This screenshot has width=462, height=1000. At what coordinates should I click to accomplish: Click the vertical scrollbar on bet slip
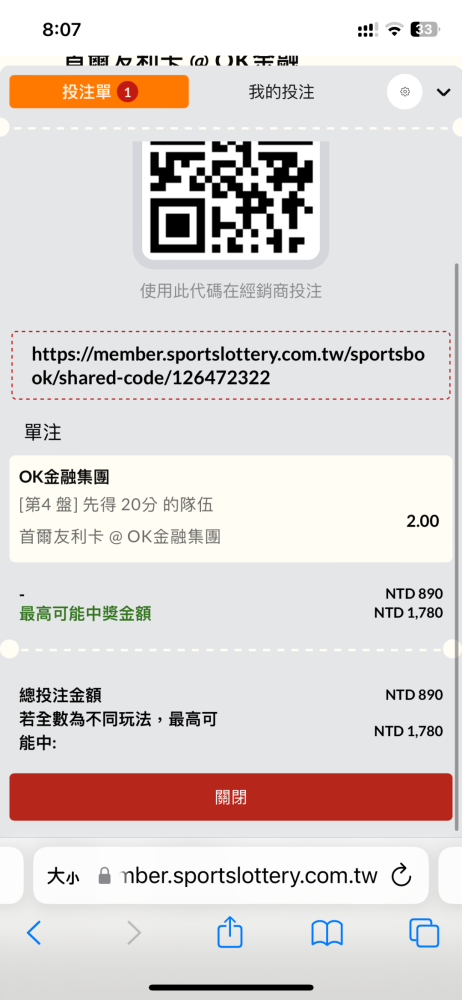point(456,545)
